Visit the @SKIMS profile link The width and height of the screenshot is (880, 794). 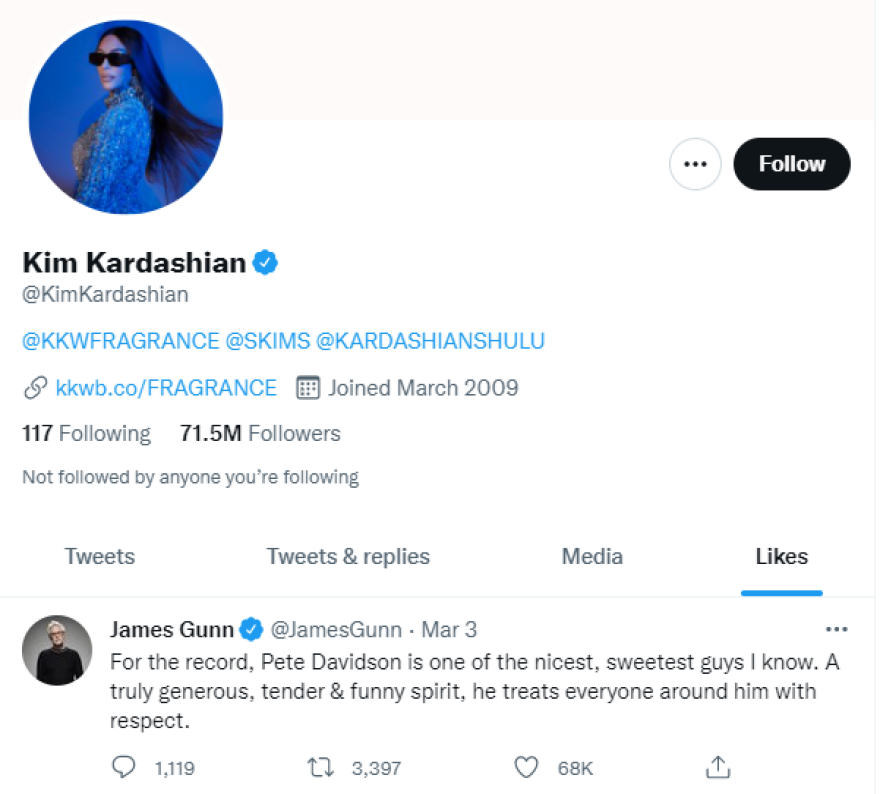point(267,341)
